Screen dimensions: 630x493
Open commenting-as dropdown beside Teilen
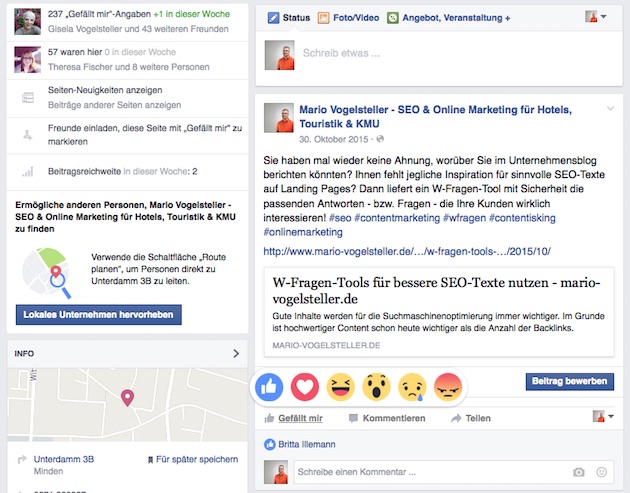603,416
